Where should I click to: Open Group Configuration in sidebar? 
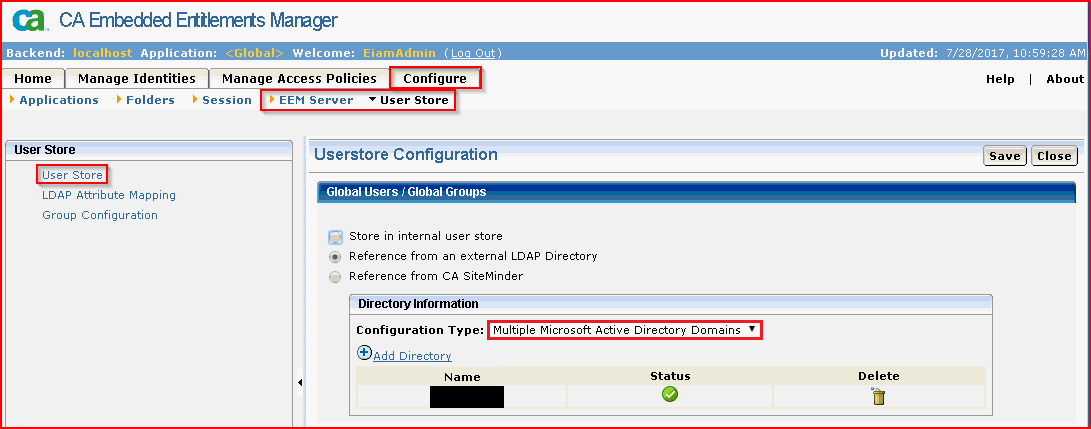[100, 215]
